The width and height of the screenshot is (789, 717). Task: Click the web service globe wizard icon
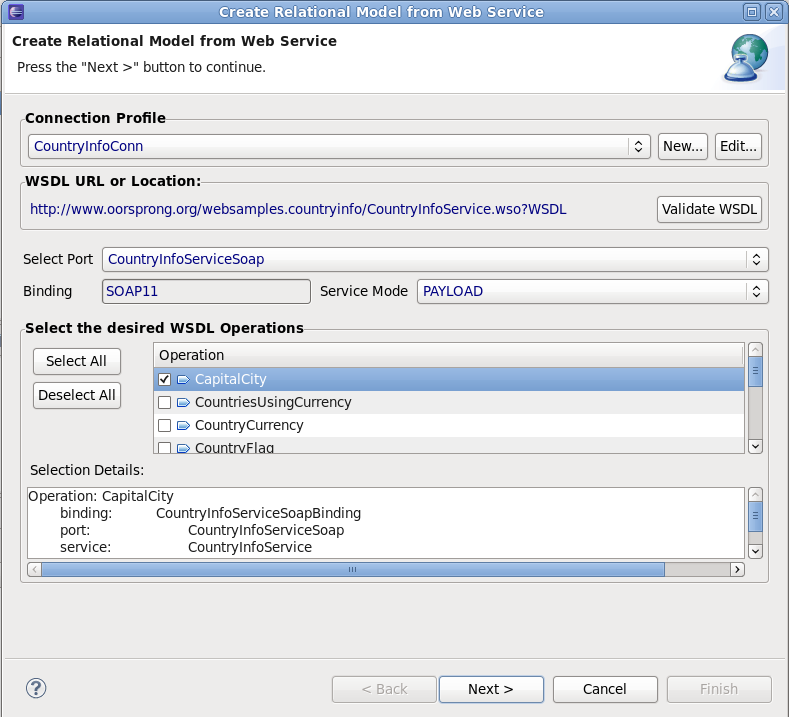745,58
